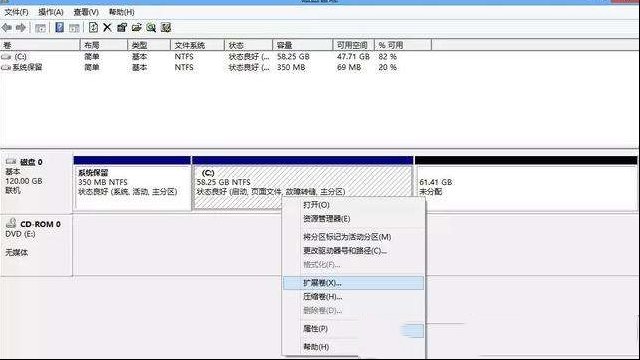Click the open folder toolbar icon
This screenshot has height=360, width=640.
pos(137,27)
